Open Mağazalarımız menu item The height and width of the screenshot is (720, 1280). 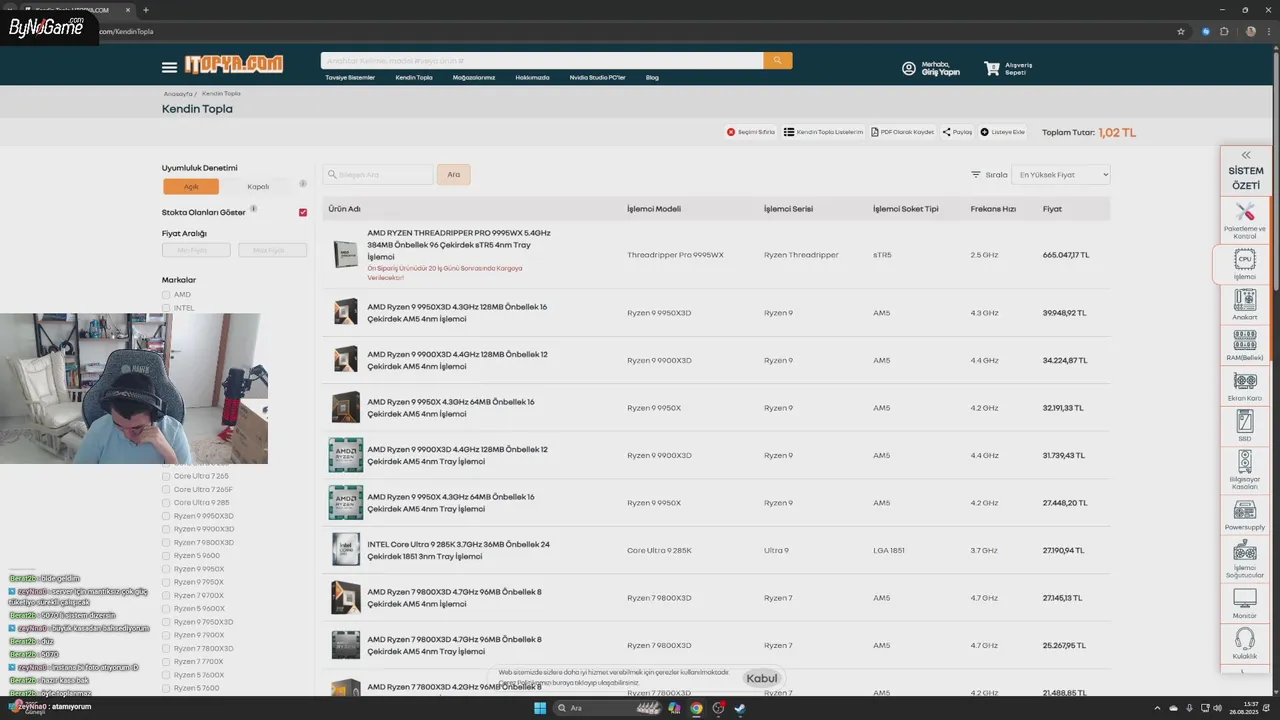(474, 77)
